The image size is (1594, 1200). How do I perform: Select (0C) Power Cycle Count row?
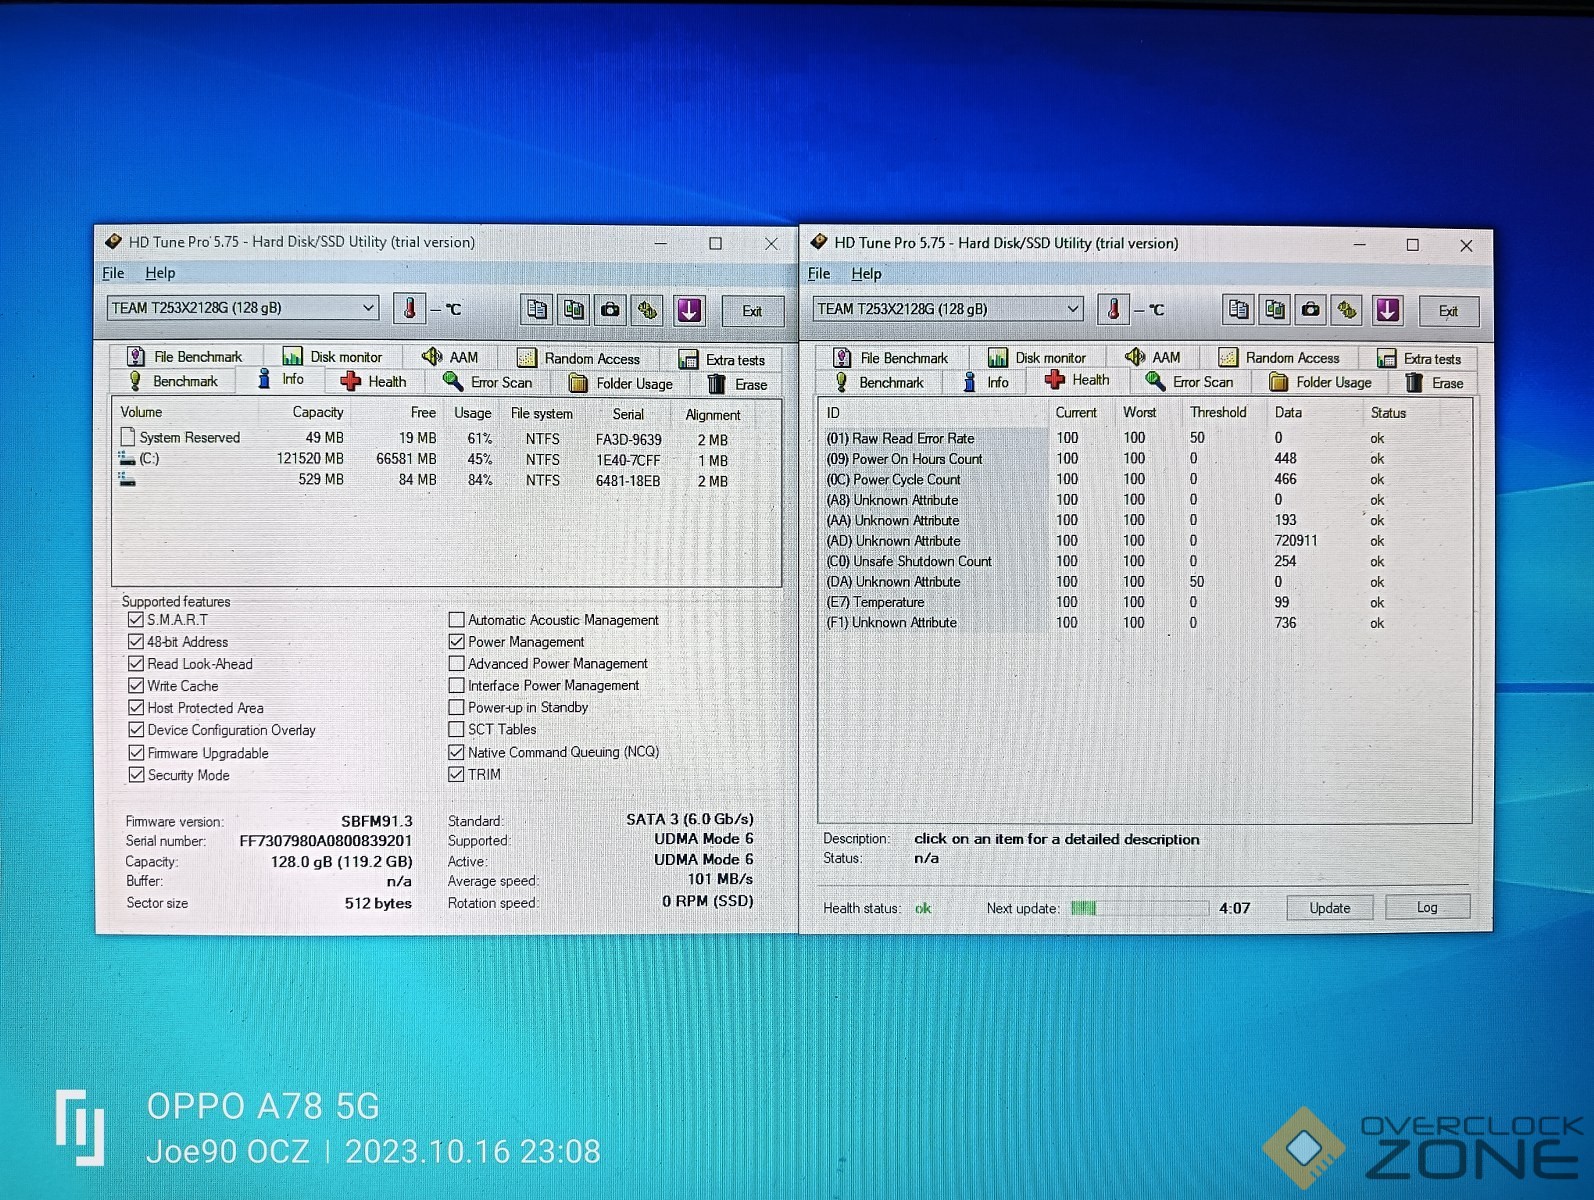click(x=1144, y=479)
